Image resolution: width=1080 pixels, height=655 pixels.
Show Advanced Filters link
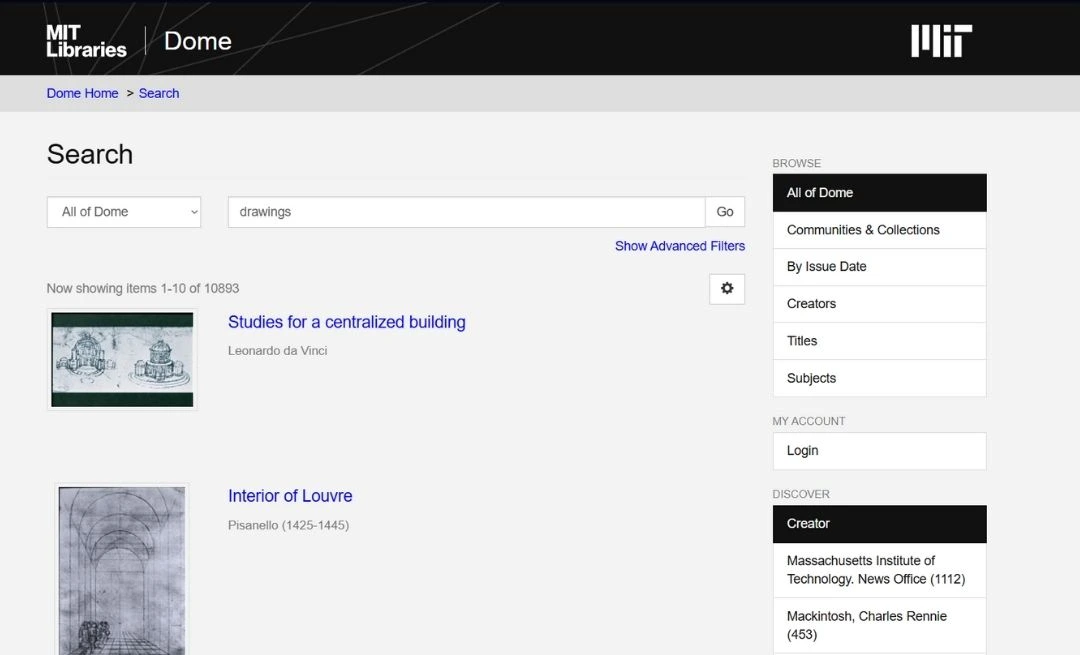(x=679, y=246)
